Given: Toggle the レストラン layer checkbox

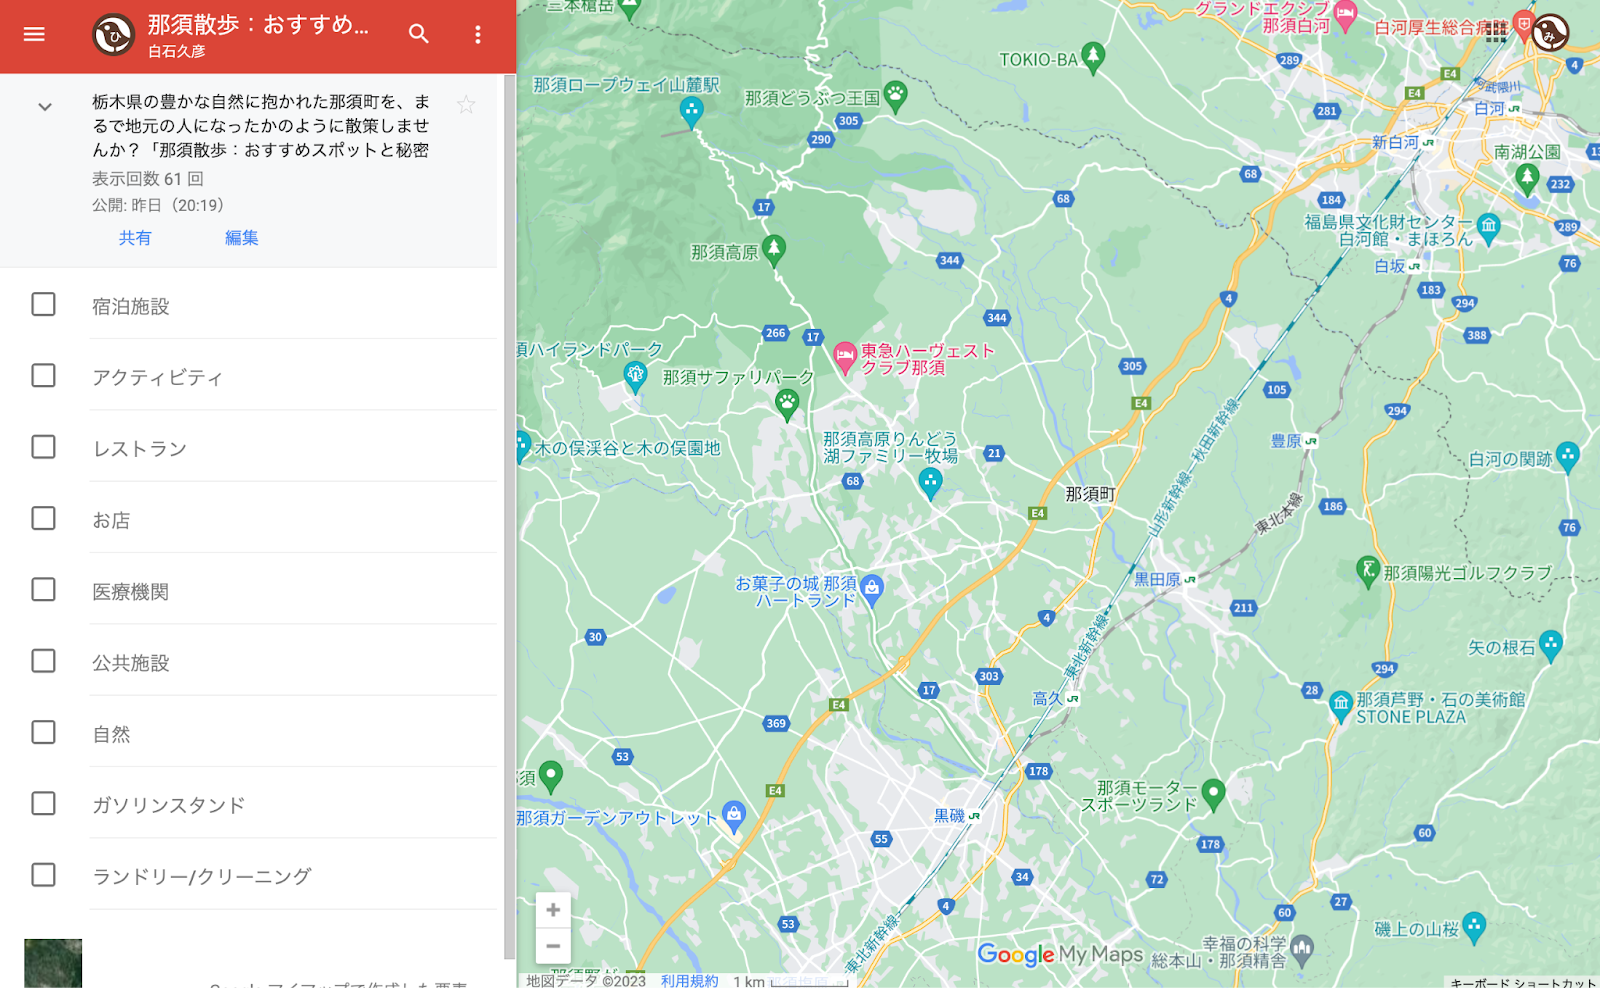Looking at the screenshot, I should coord(43,447).
